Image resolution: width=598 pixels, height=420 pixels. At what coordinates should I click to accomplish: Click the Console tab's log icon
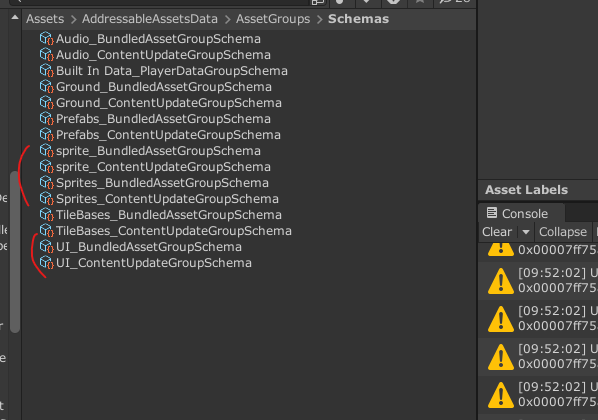coord(492,213)
